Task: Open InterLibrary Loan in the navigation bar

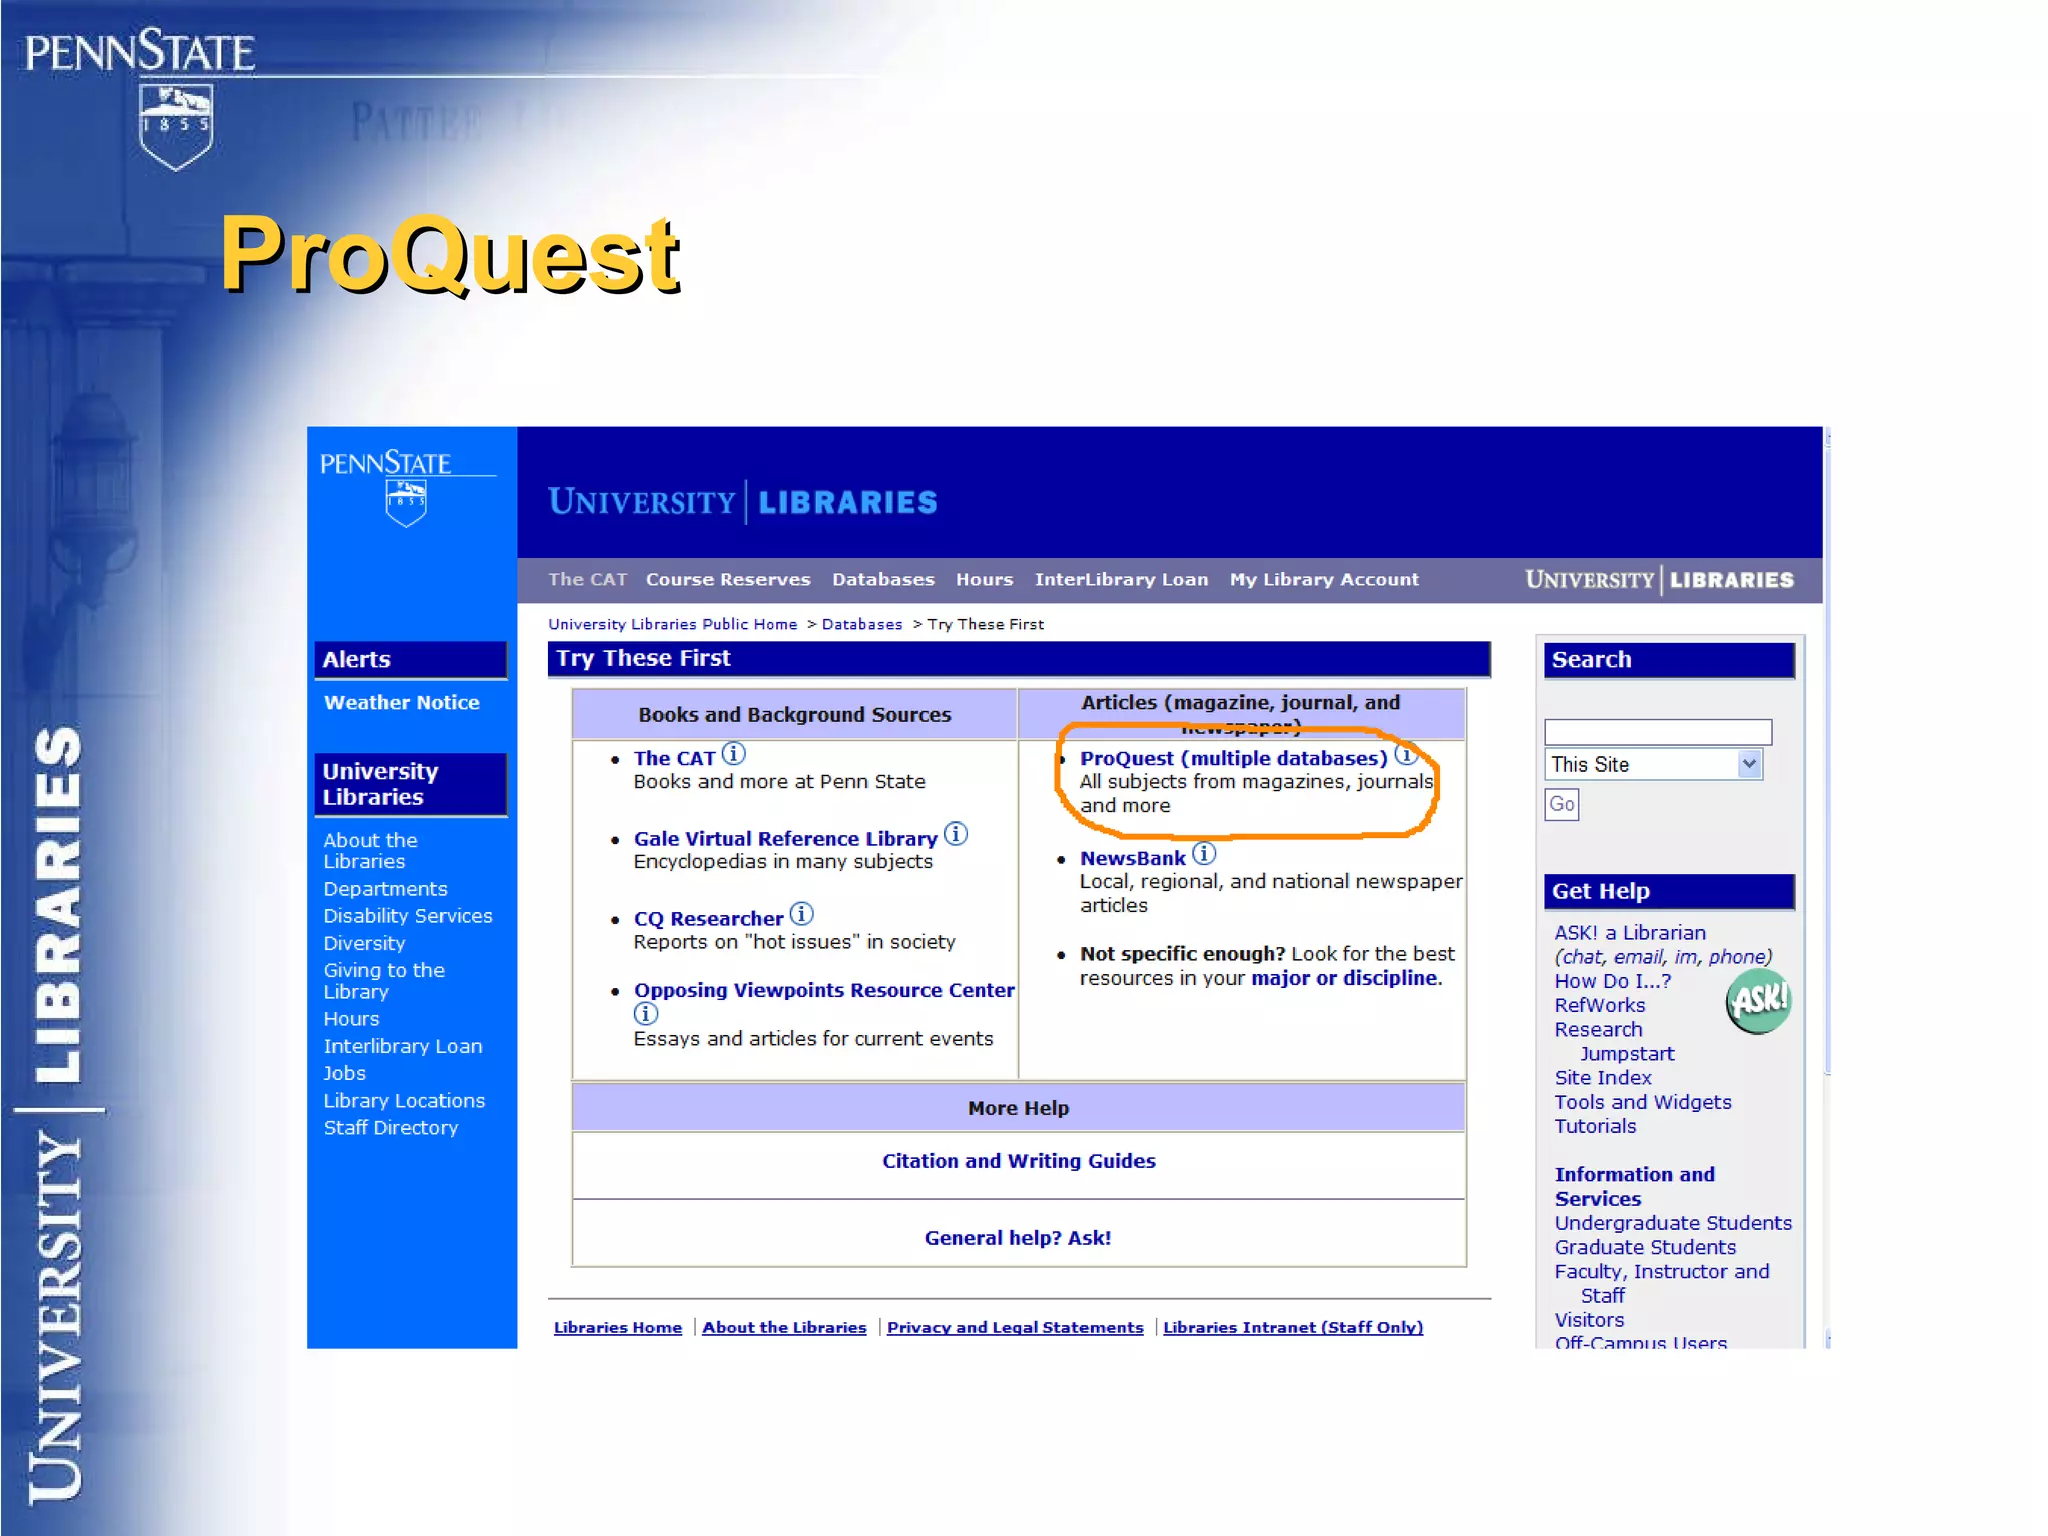Action: tap(1121, 580)
